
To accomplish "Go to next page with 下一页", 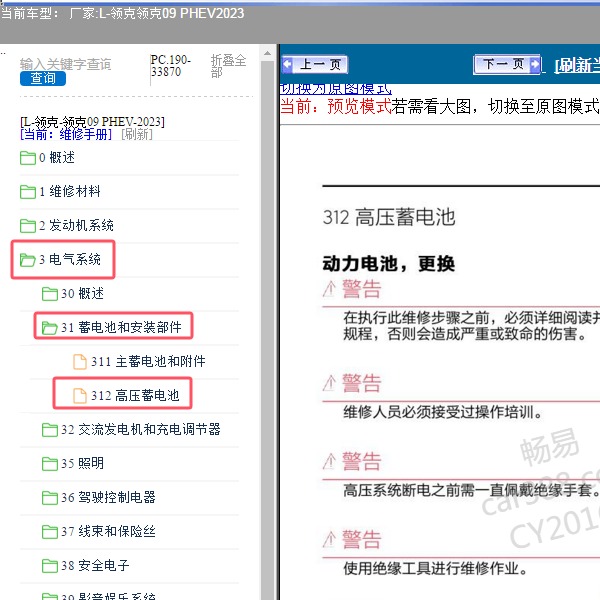I will pyautogui.click(x=507, y=64).
